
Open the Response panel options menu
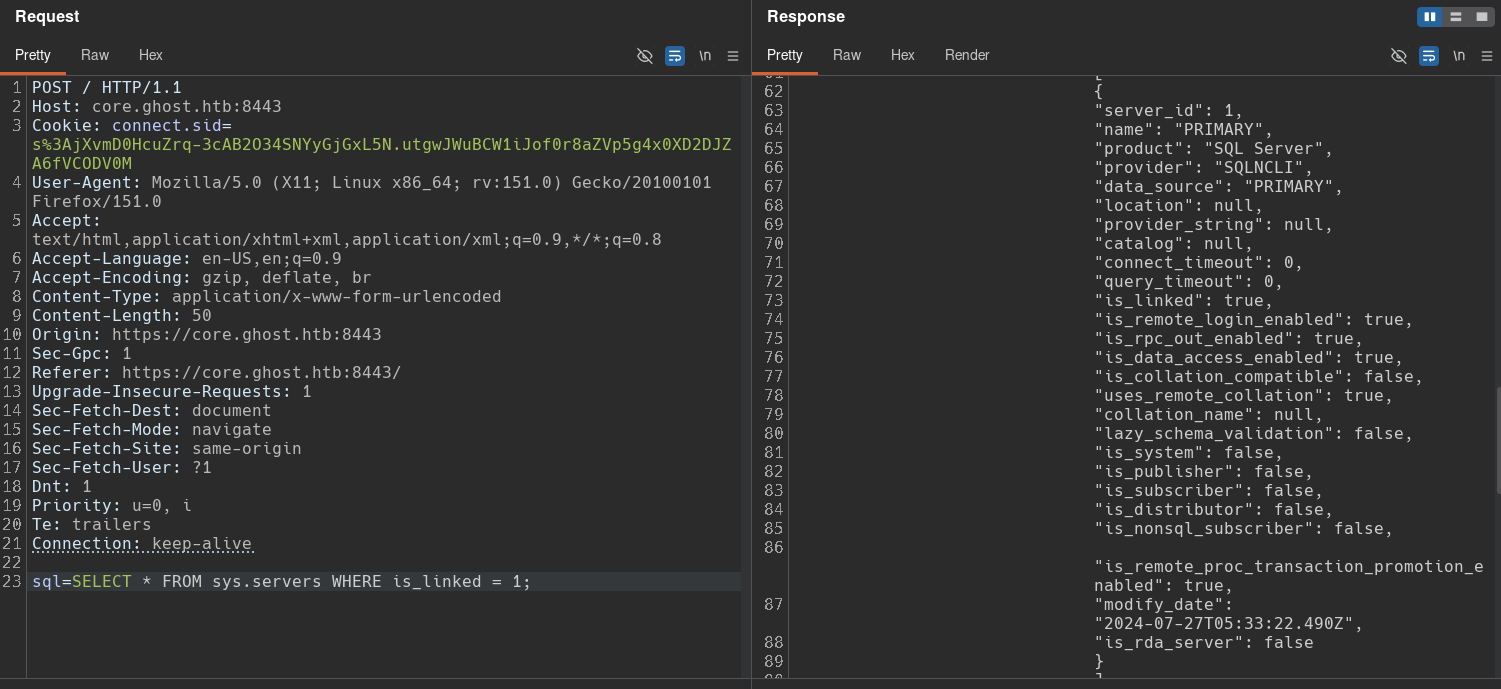pyautogui.click(x=1487, y=56)
